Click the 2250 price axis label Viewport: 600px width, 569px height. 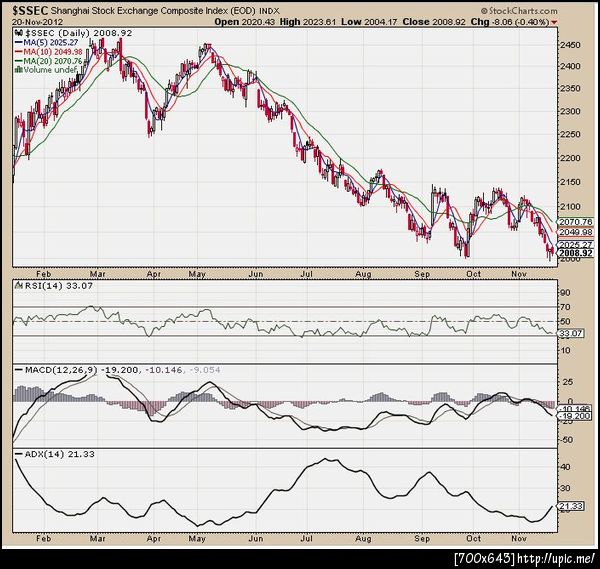pyautogui.click(x=570, y=134)
